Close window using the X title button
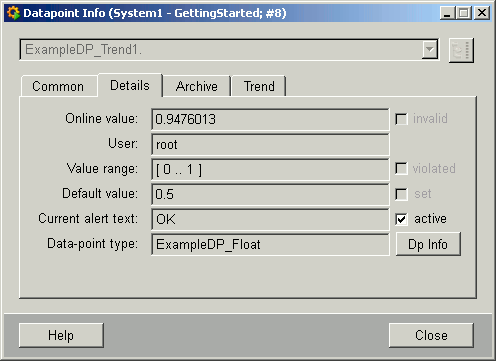Screen dimensions: 496x361 [482, 13]
